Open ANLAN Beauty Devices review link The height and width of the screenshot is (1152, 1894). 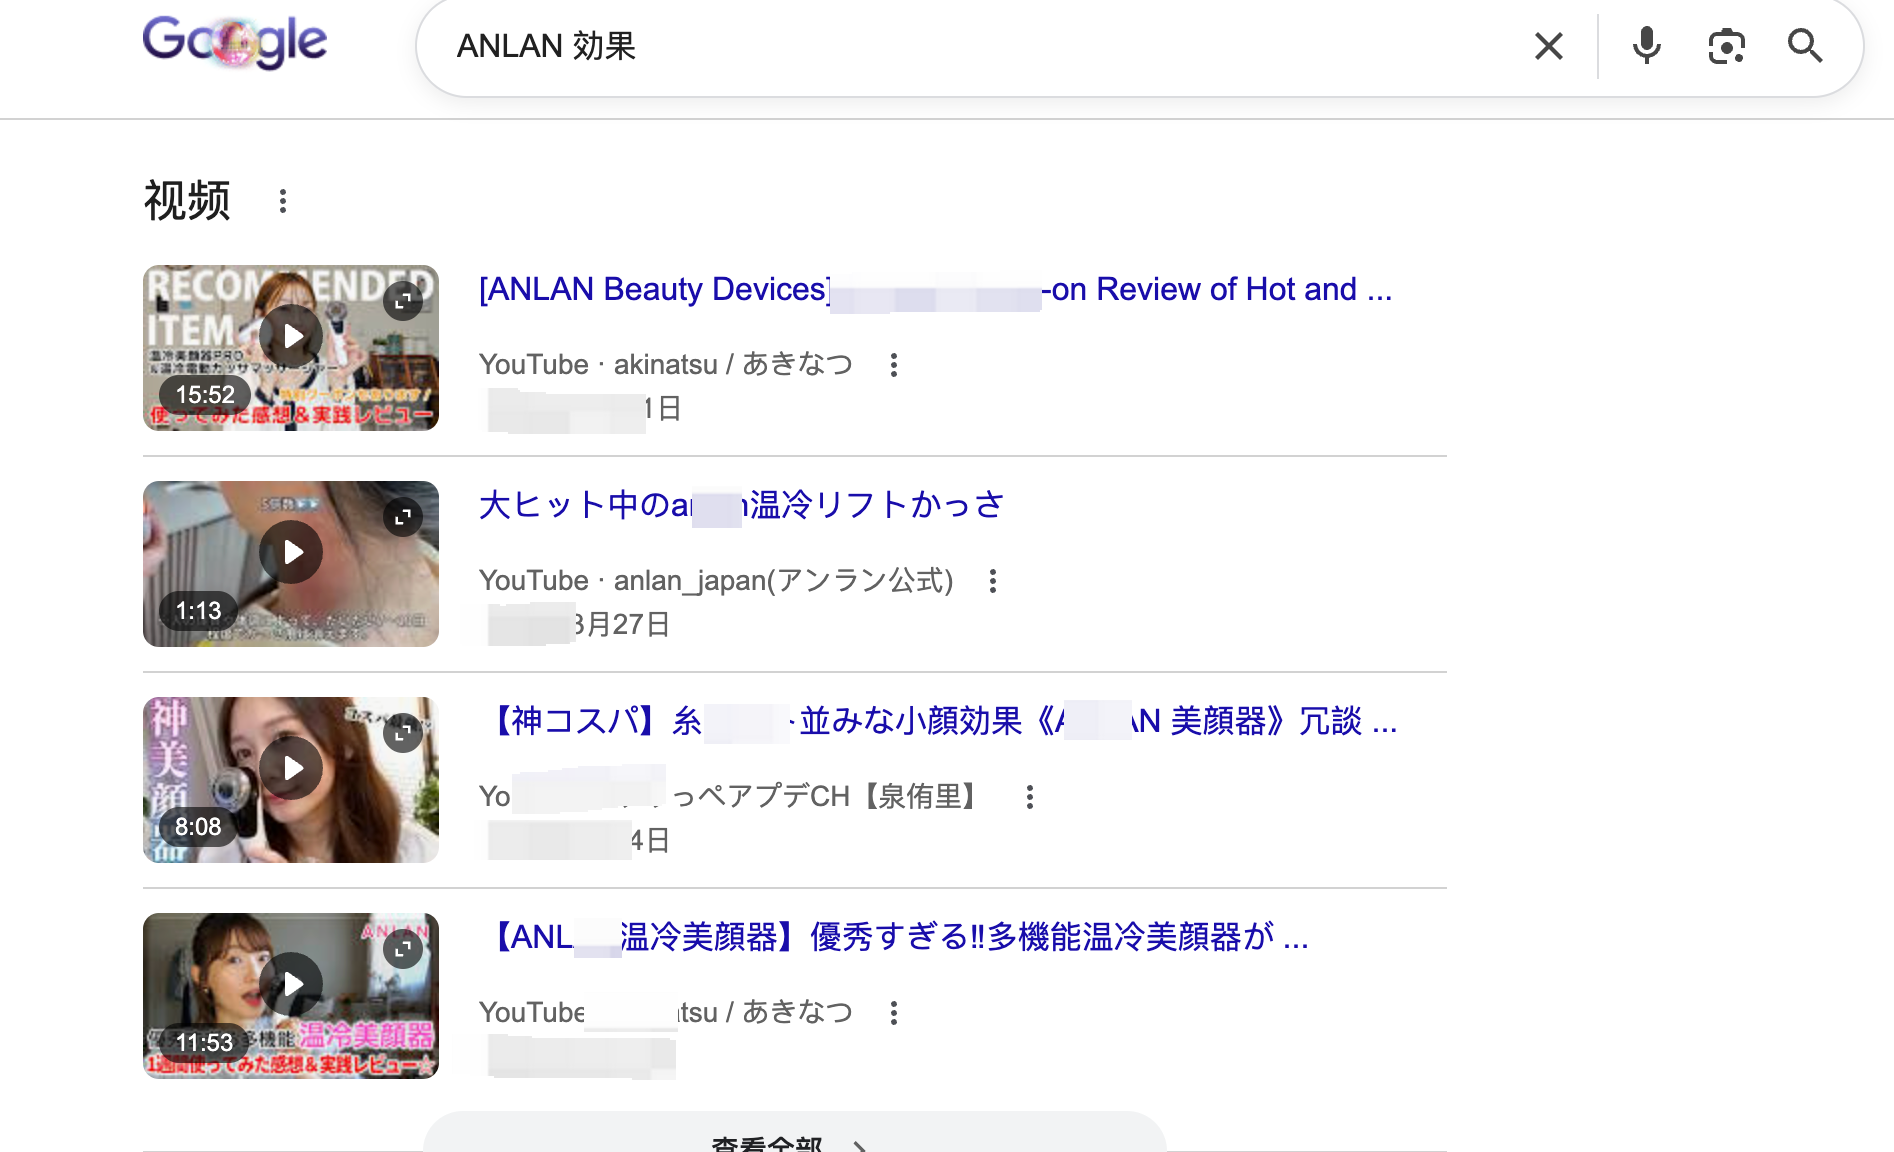(x=935, y=289)
